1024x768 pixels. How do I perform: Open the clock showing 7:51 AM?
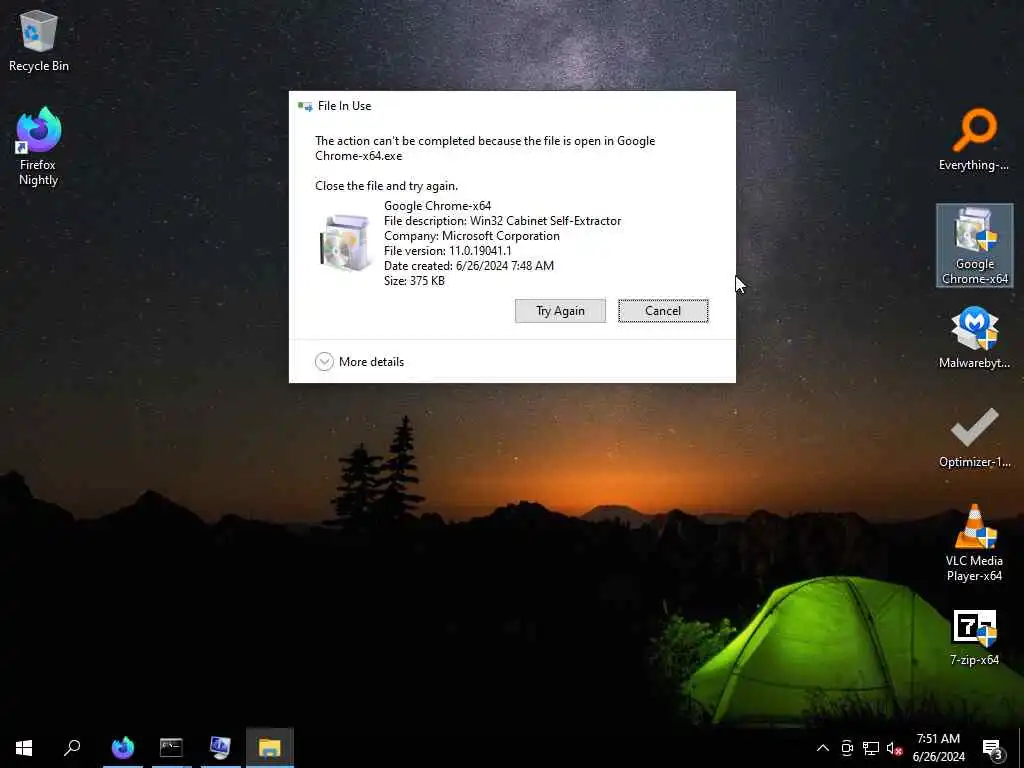click(x=938, y=748)
